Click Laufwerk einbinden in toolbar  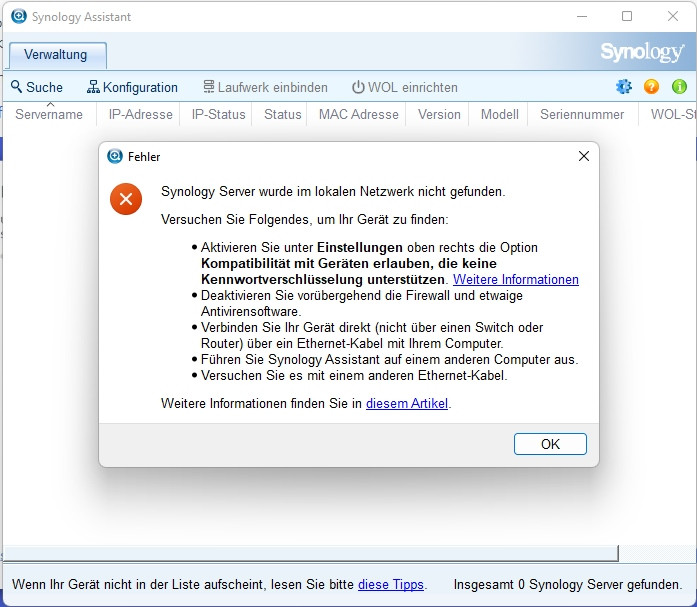[x=265, y=87]
